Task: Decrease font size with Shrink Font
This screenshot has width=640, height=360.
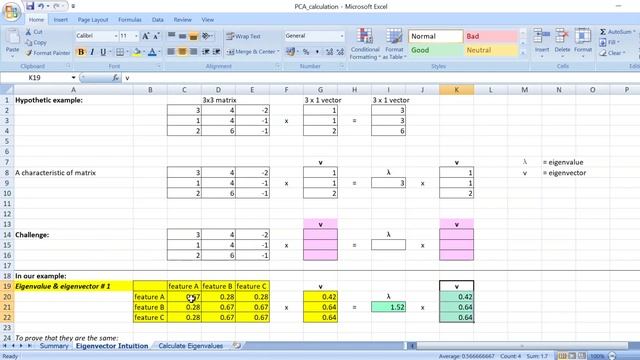Action: click(156, 36)
